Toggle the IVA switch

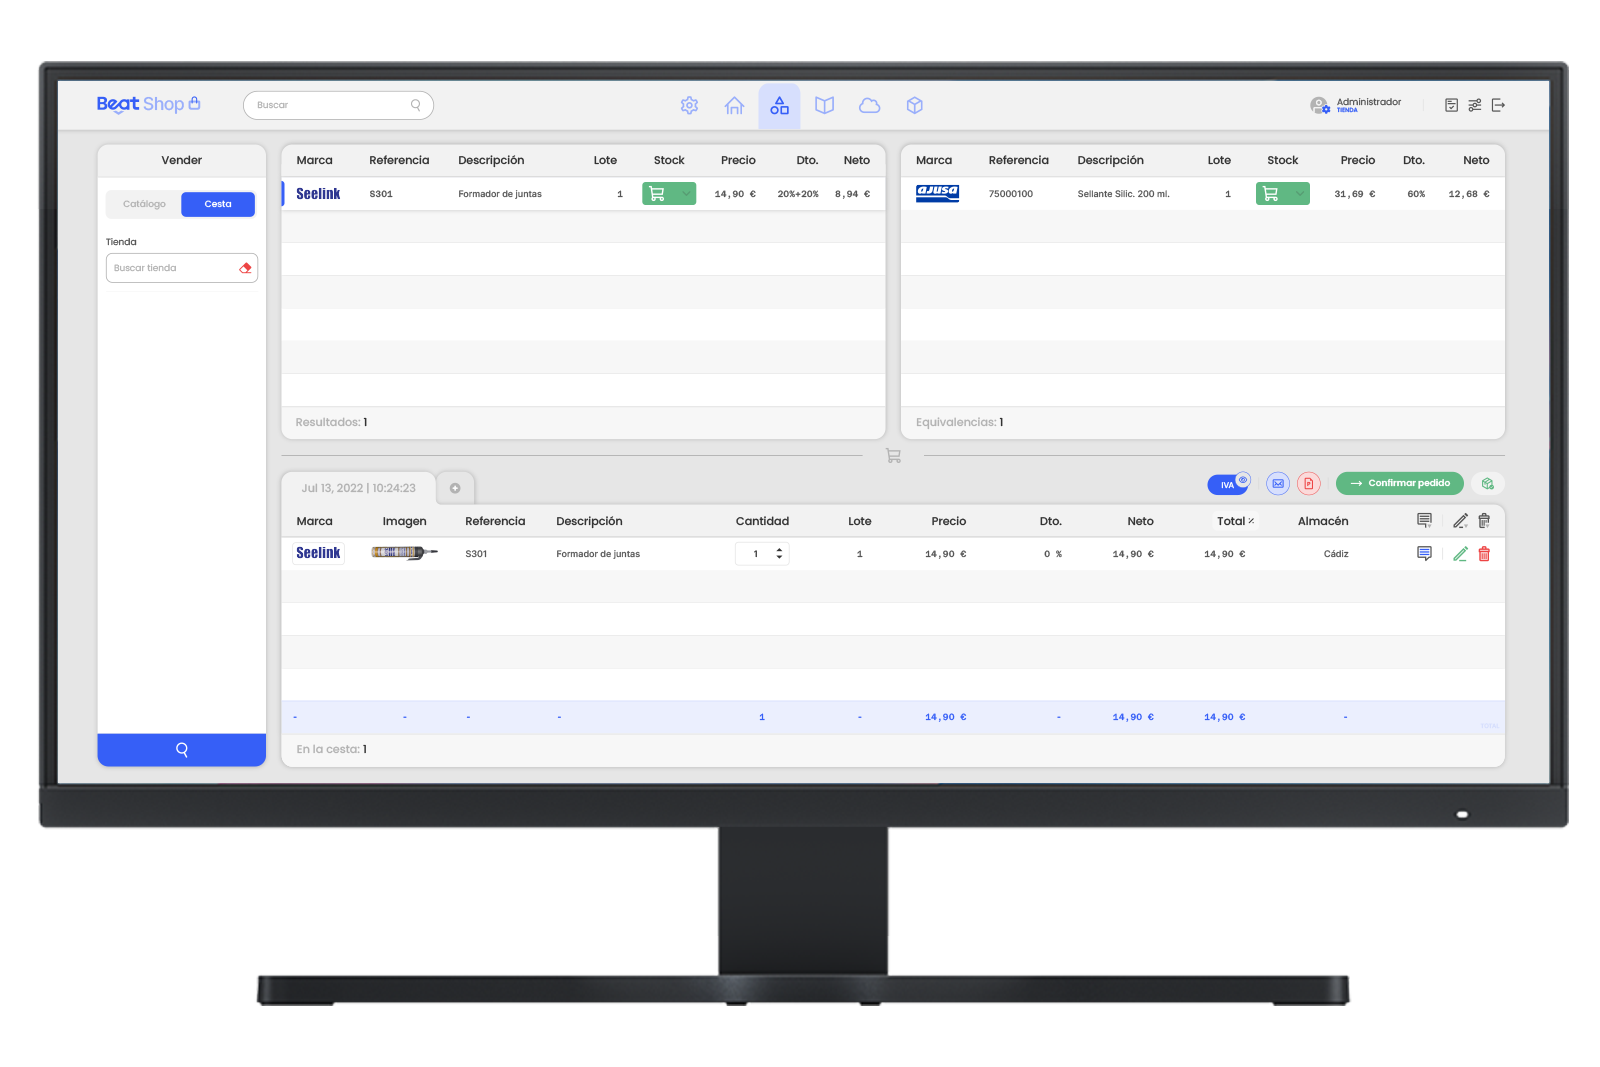(x=1229, y=484)
